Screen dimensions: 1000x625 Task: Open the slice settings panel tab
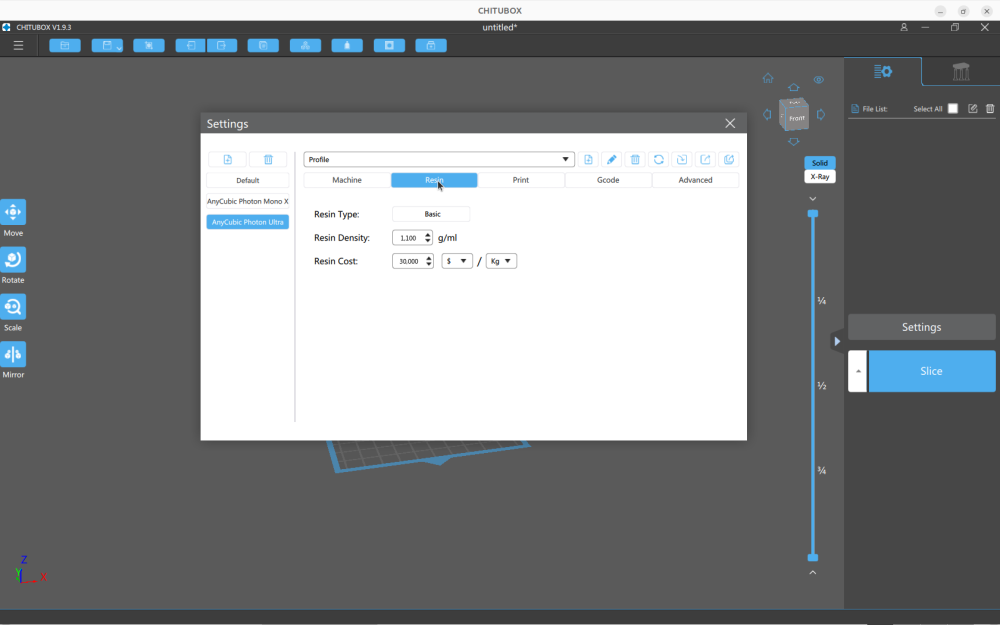[883, 71]
